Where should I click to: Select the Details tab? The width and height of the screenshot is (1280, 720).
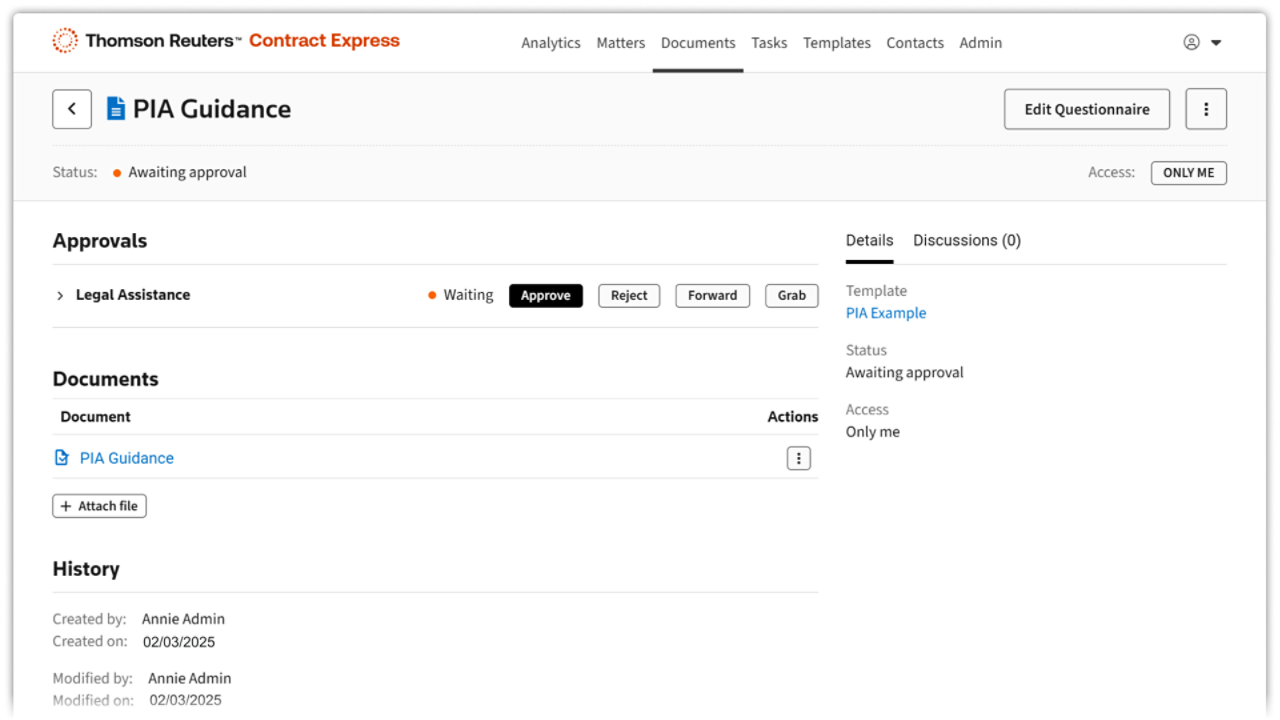point(869,240)
